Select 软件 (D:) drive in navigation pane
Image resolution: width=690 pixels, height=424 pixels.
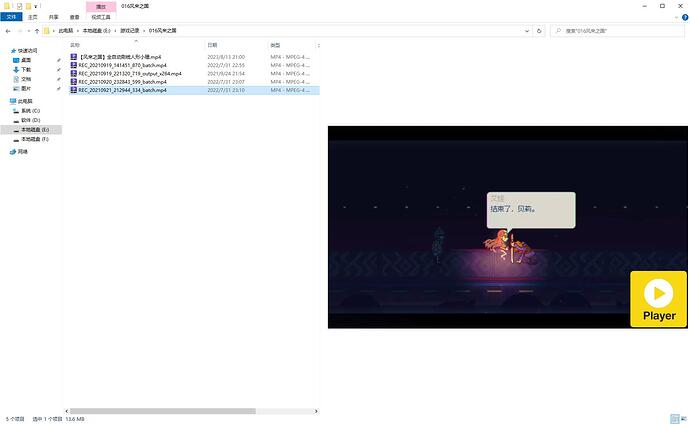(30, 121)
